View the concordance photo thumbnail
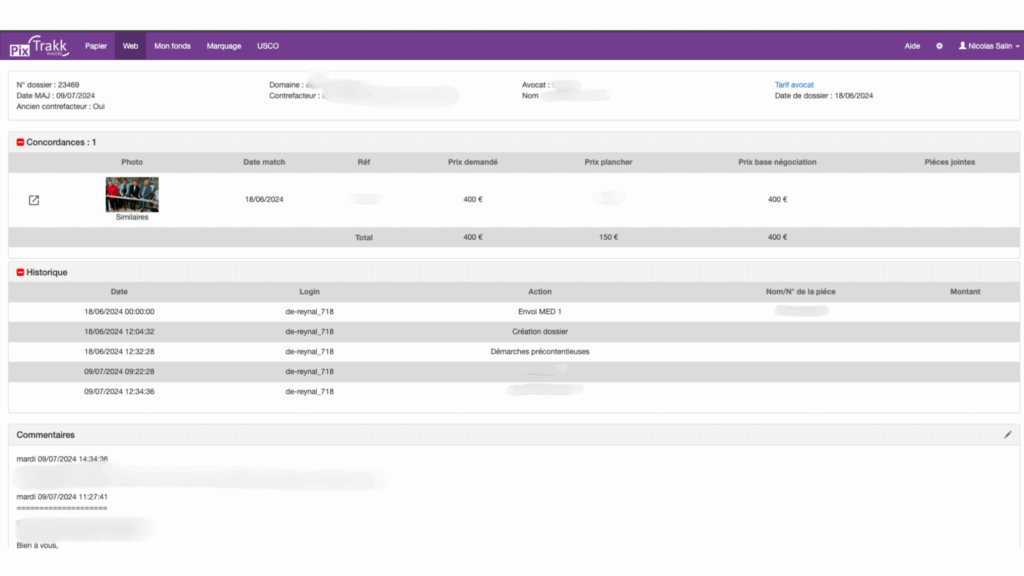The width and height of the screenshot is (1024, 576). [x=132, y=194]
